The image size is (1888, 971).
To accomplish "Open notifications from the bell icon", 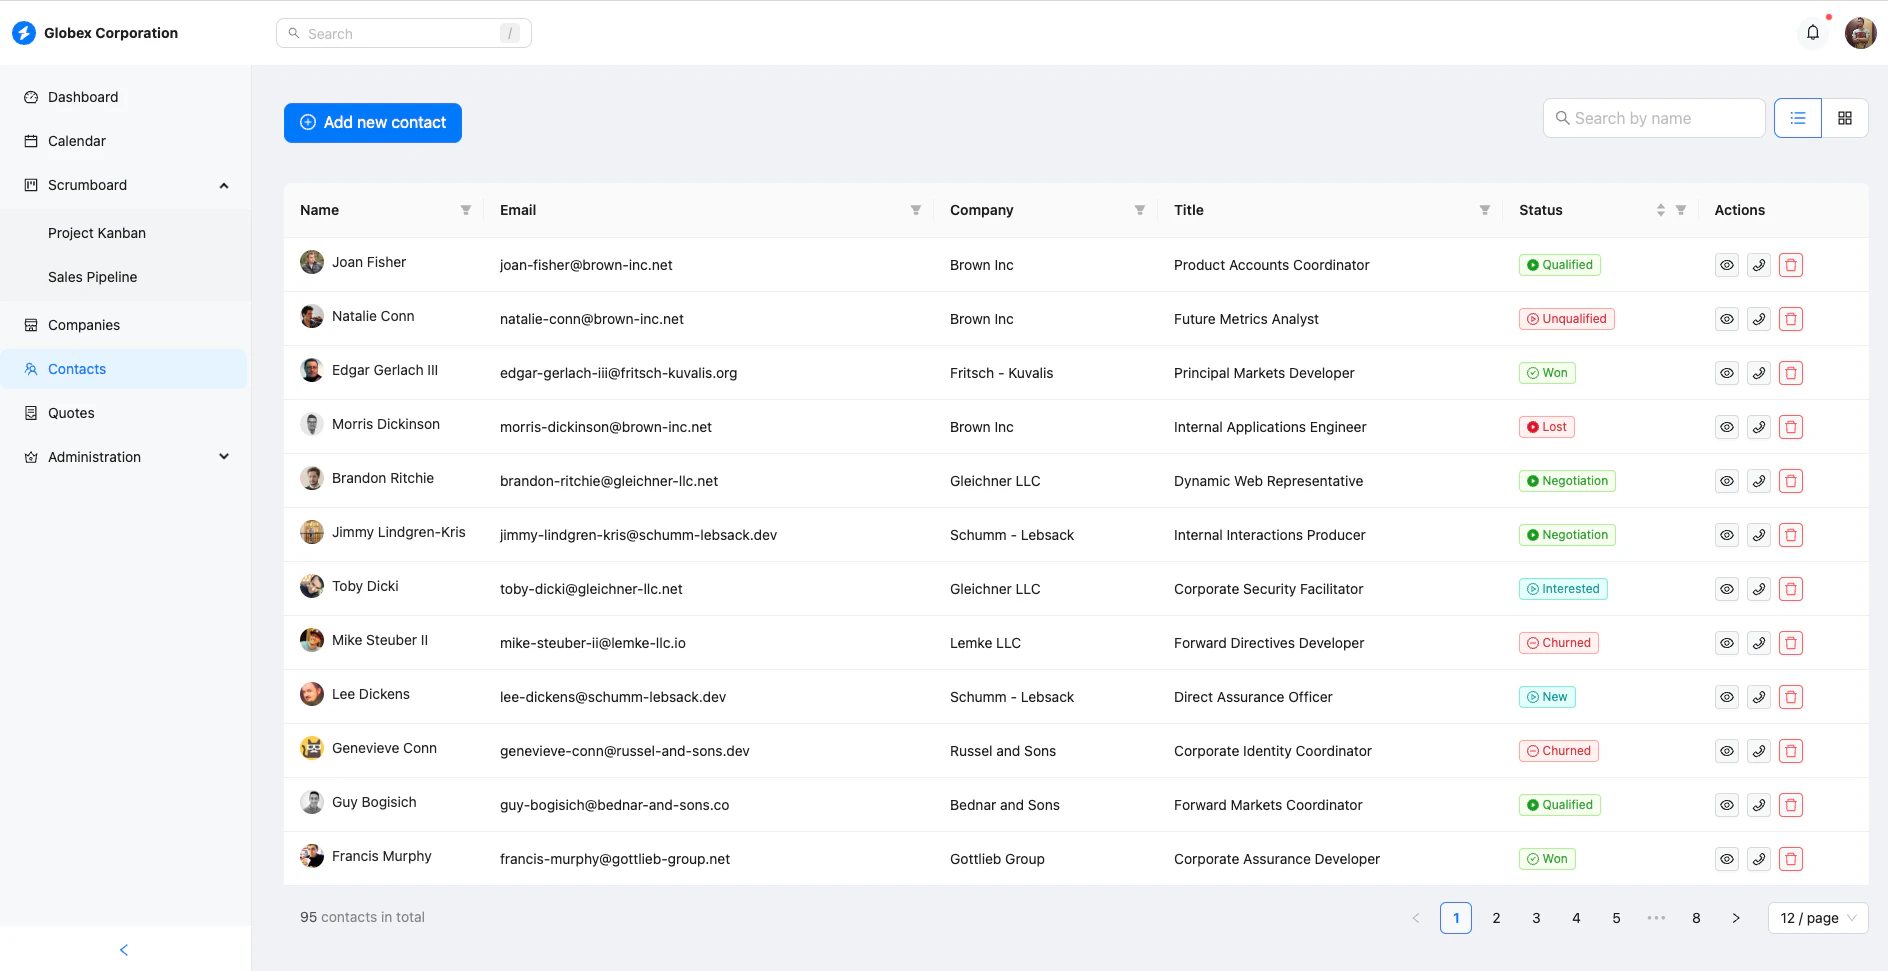I will coord(1813,32).
